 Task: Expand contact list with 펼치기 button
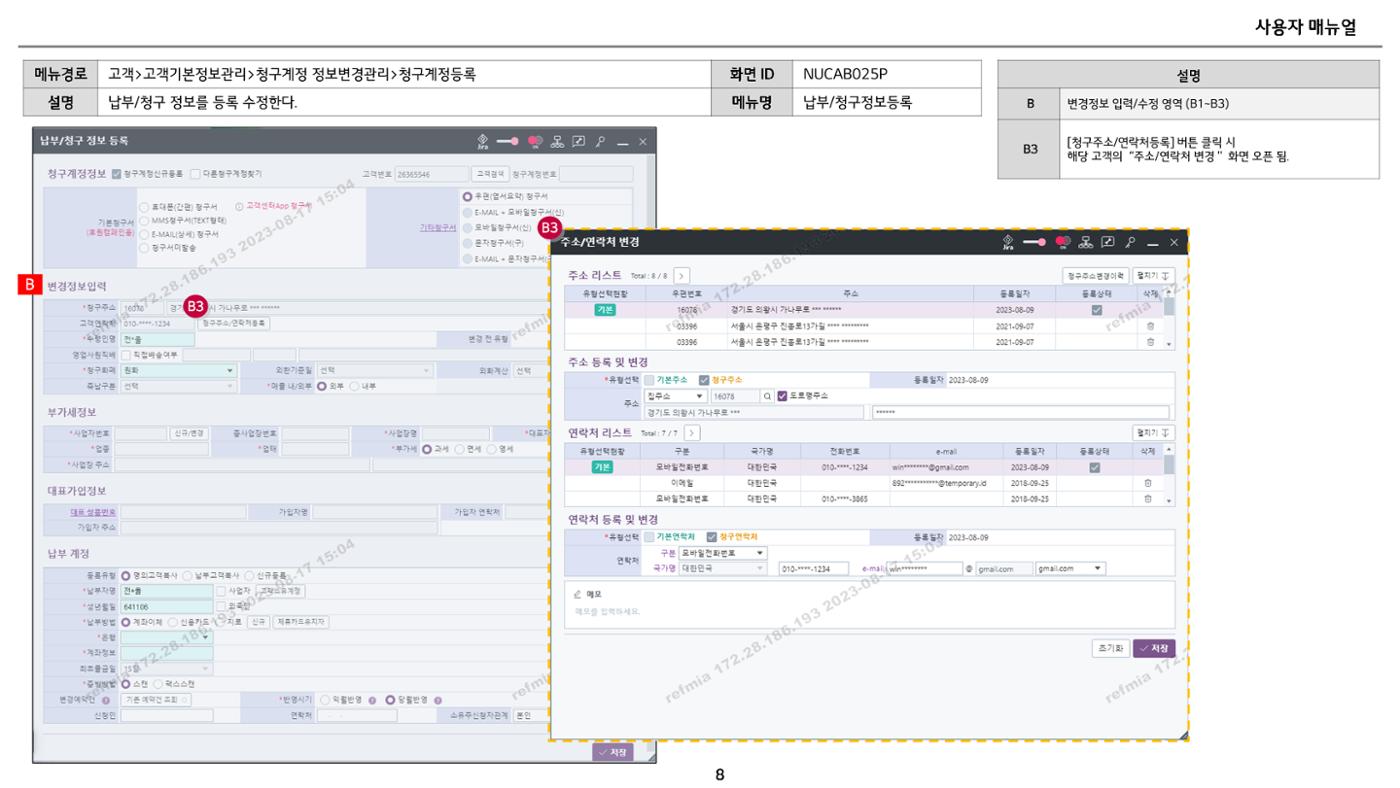pyautogui.click(x=1155, y=432)
